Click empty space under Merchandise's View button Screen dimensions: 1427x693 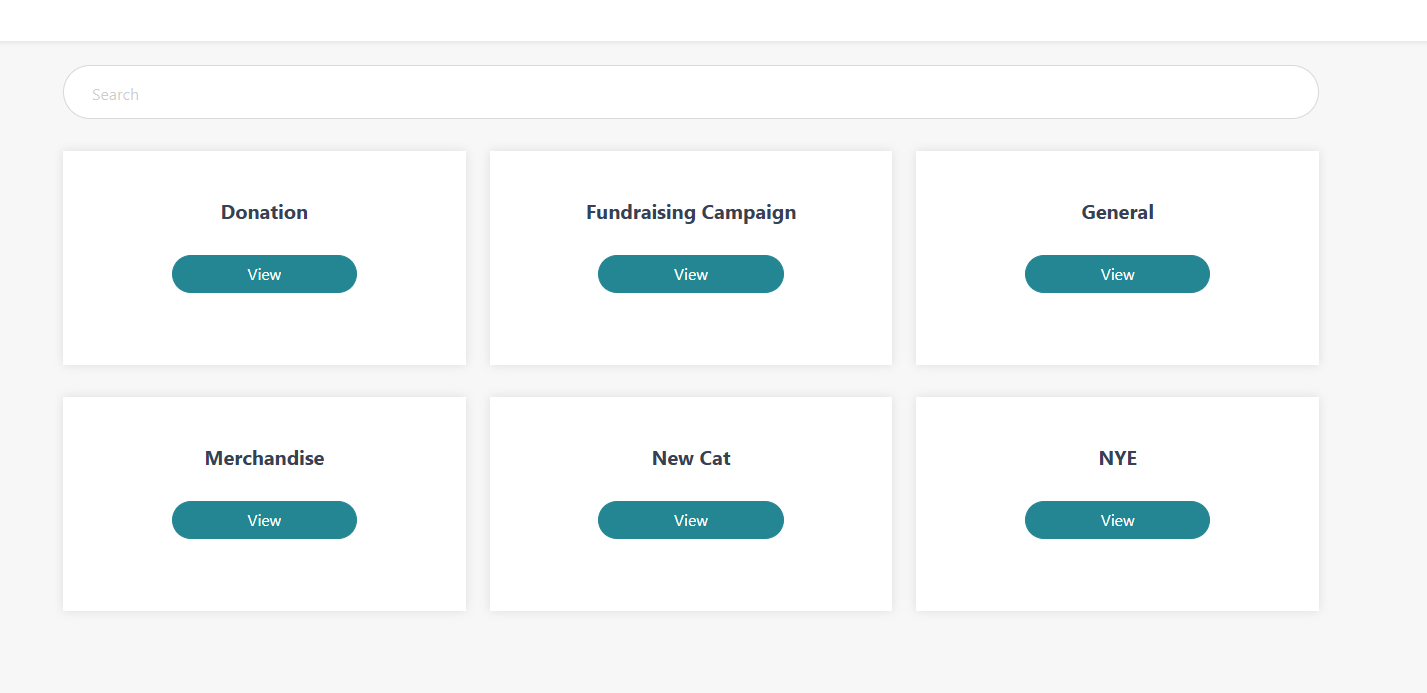point(264,575)
